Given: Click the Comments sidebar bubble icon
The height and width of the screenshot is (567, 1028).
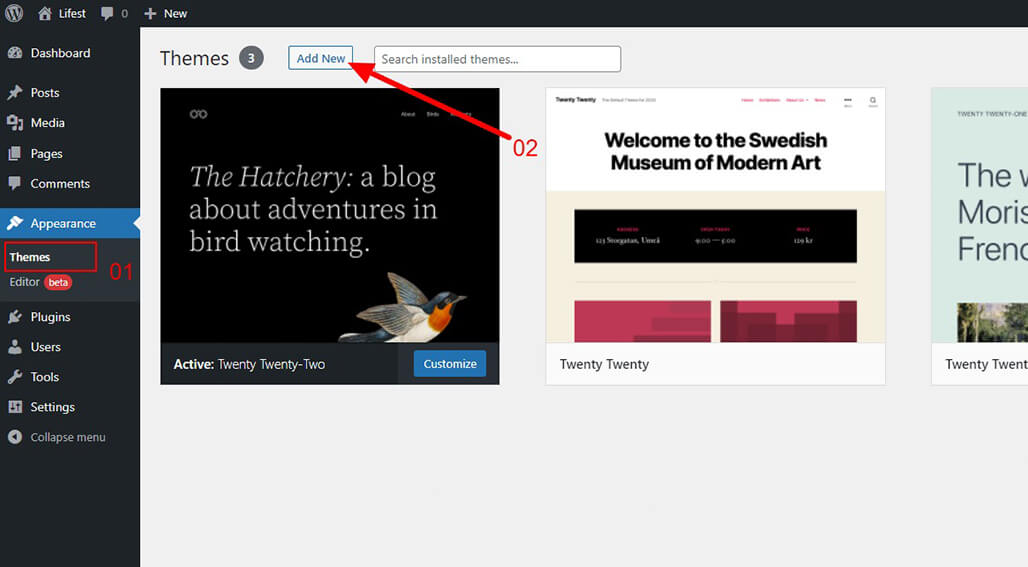Looking at the screenshot, I should (15, 184).
